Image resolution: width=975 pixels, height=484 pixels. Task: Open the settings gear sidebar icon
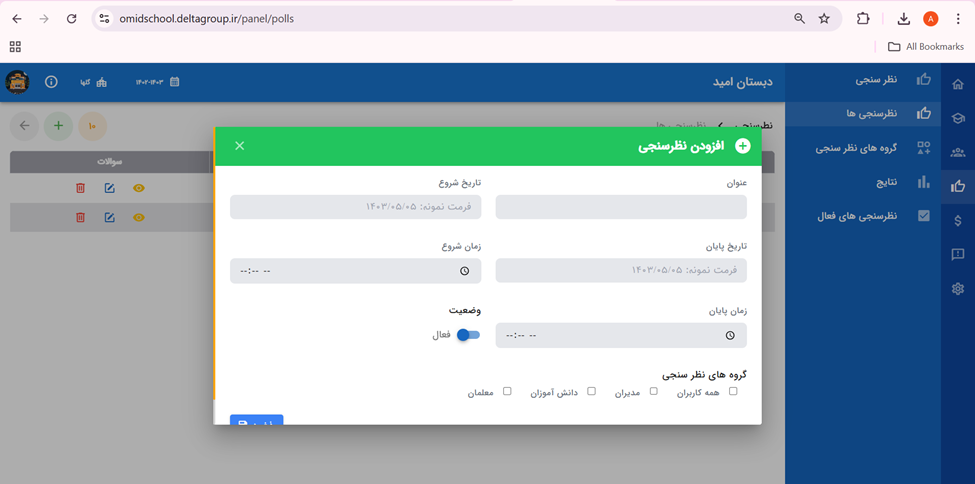coord(958,288)
